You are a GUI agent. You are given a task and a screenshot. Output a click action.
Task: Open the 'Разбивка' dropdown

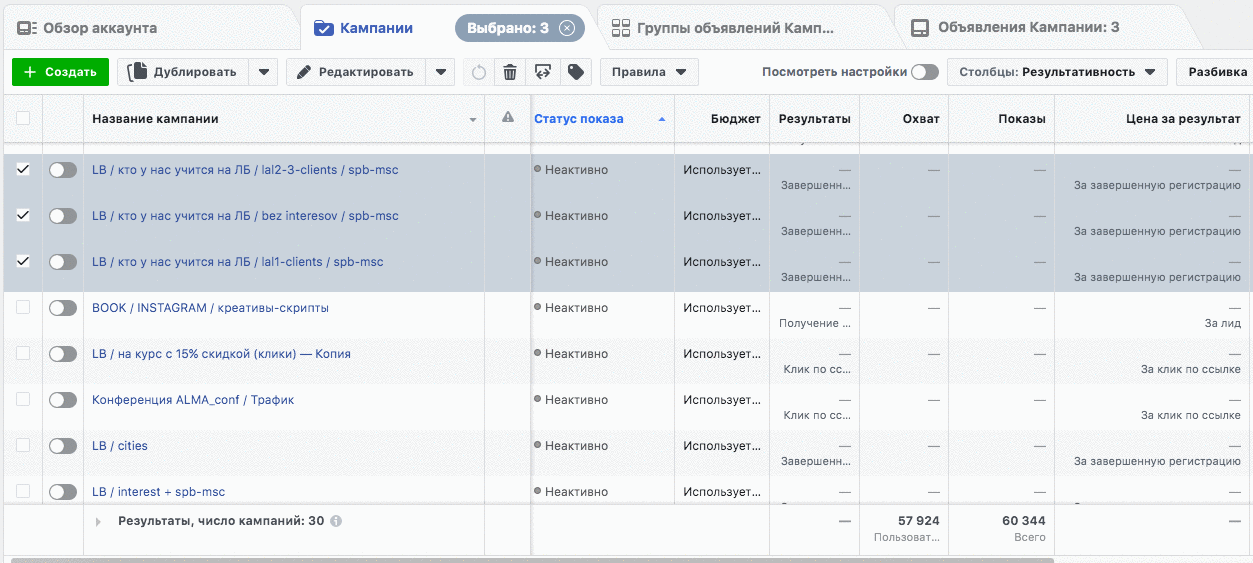coord(1215,72)
